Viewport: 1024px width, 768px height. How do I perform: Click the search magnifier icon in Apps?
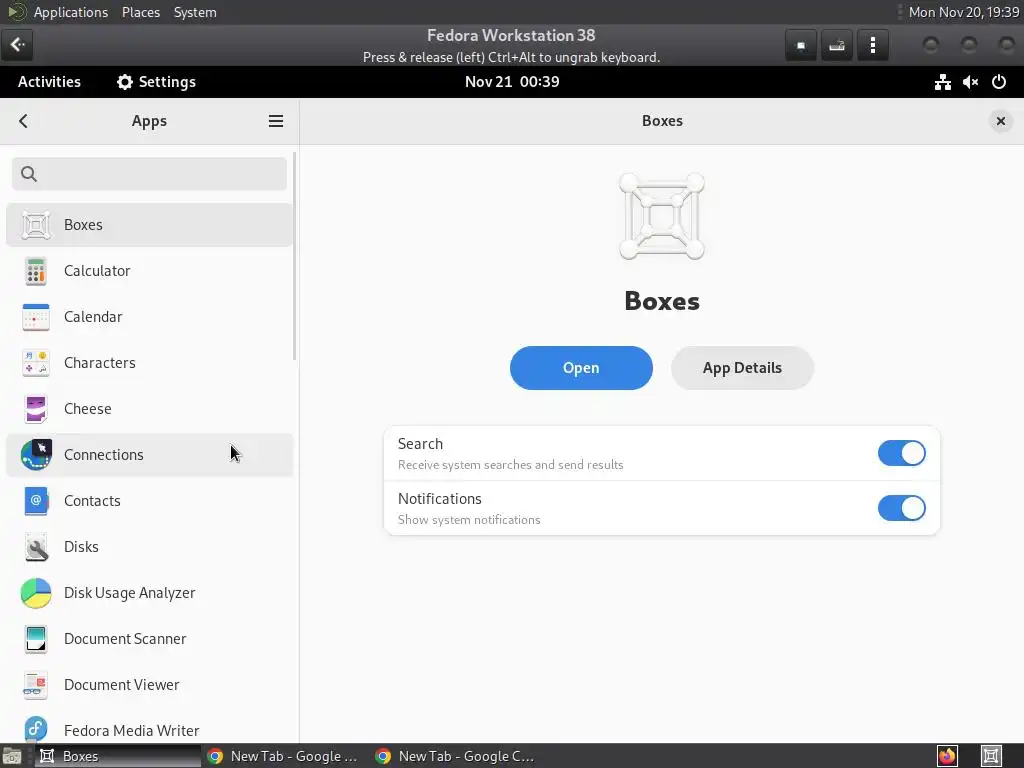pyautogui.click(x=29, y=174)
